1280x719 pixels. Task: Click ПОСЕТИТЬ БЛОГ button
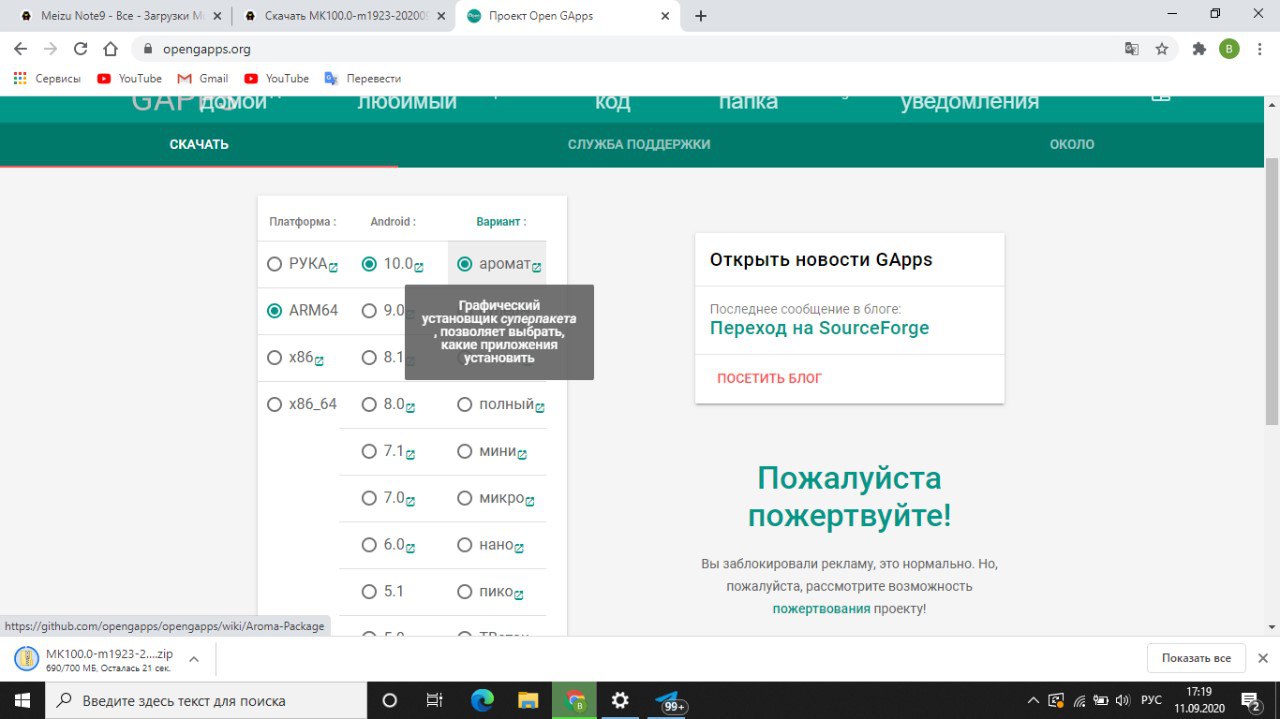(769, 379)
